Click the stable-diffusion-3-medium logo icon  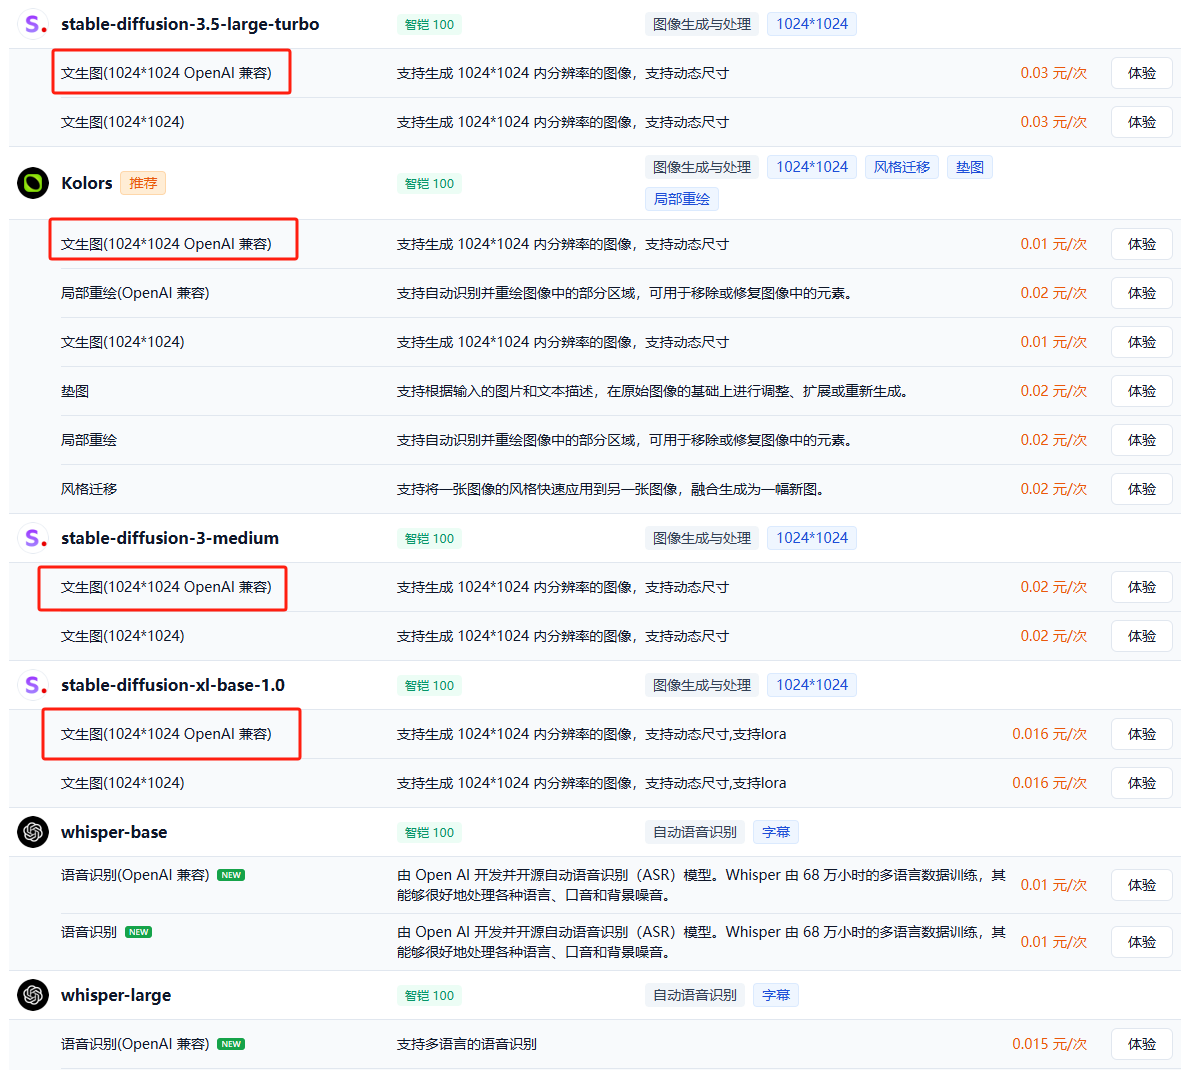click(33, 538)
